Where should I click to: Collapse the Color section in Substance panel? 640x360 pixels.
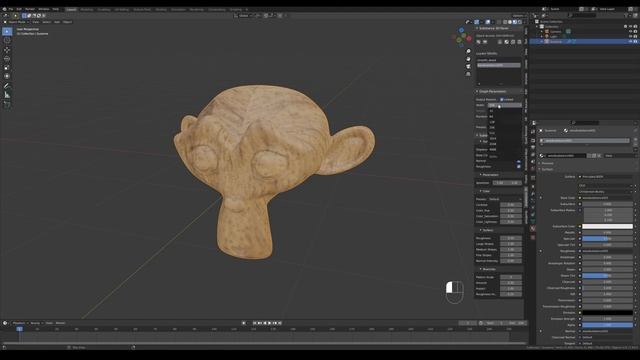pyautogui.click(x=486, y=191)
